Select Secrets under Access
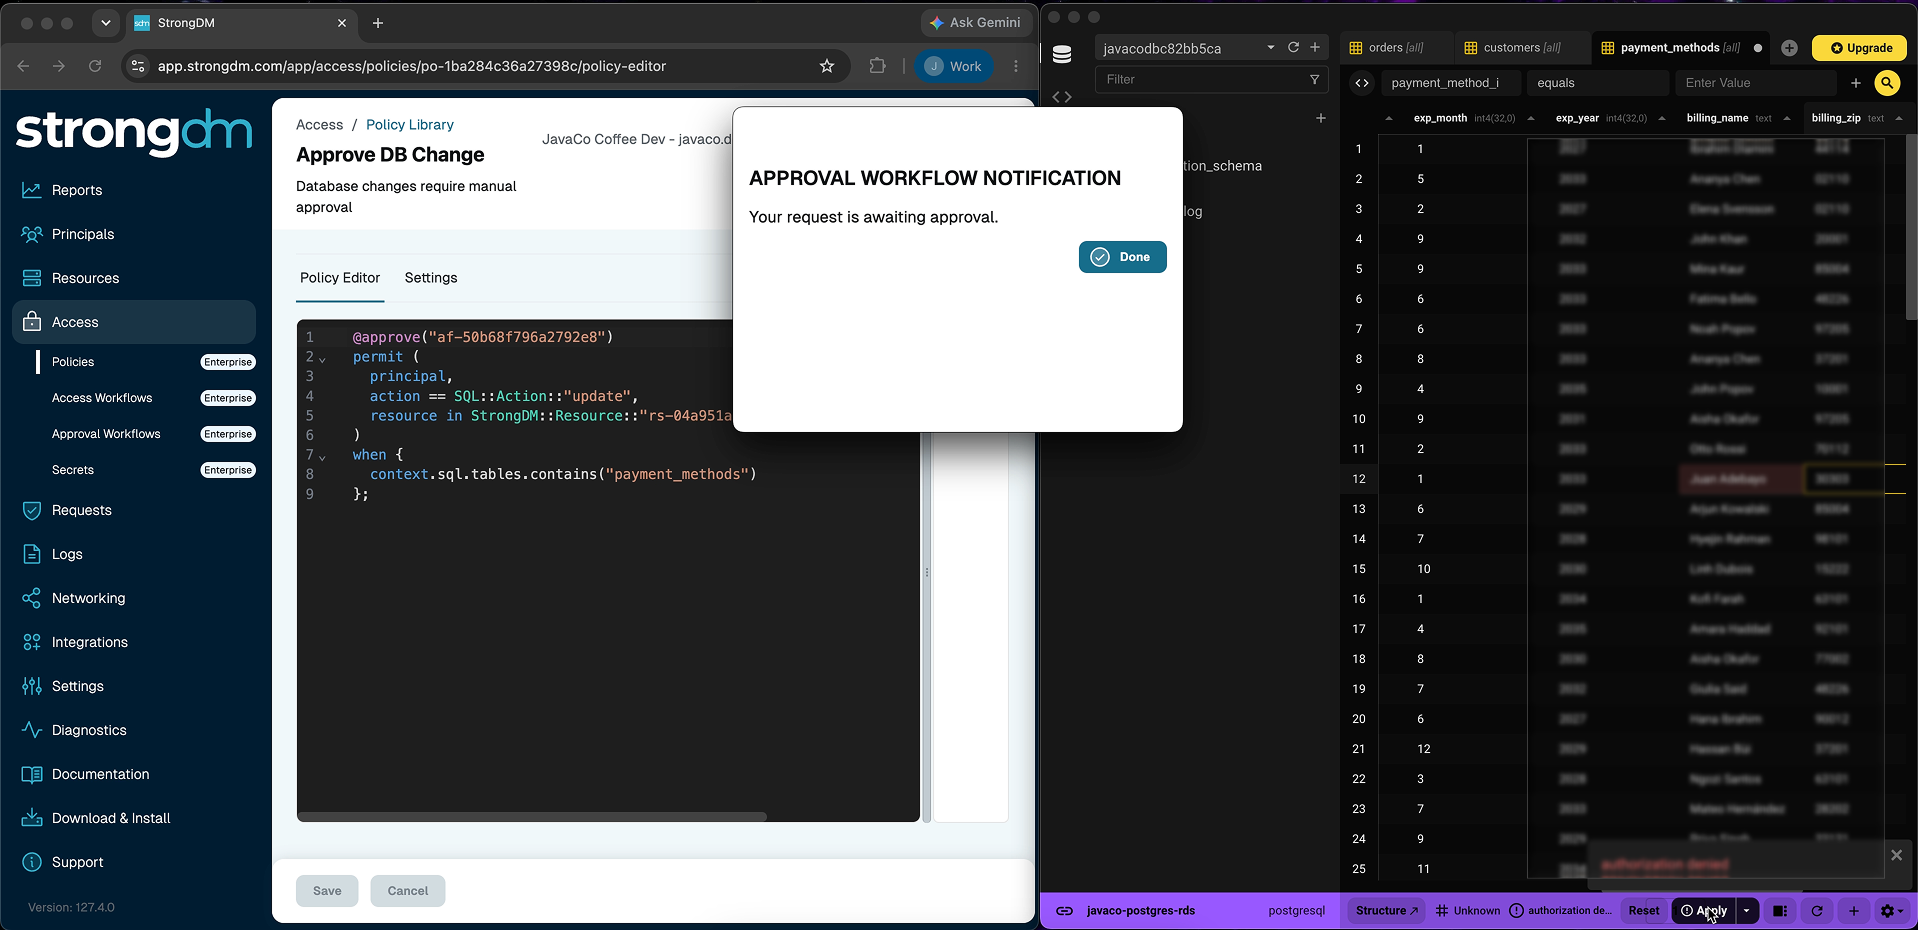The height and width of the screenshot is (930, 1918). click(x=73, y=470)
